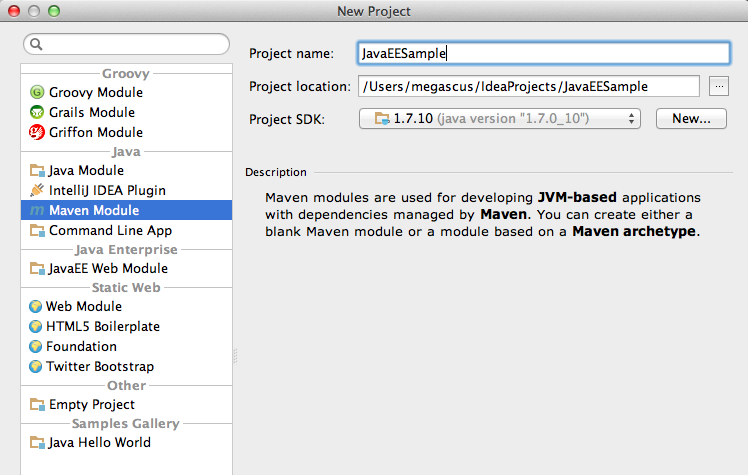The image size is (748, 475).
Task: Choose Command Line App template
Action: point(126,230)
